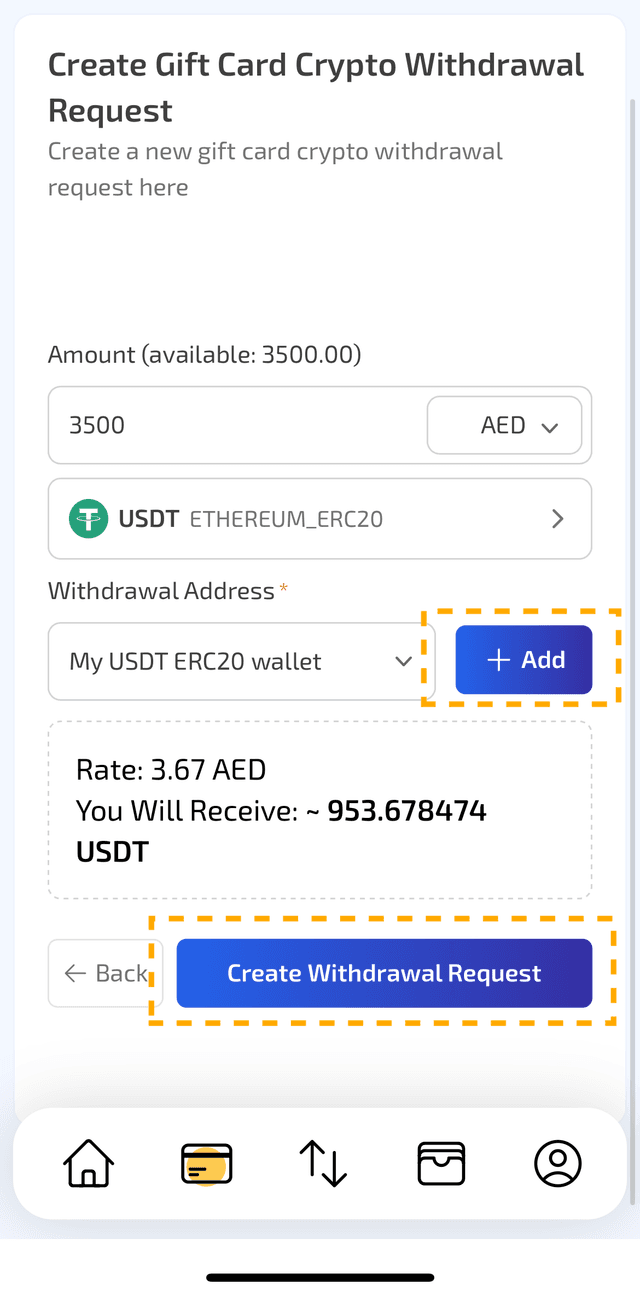Switch to the gift cards section in bottom bar
The height and width of the screenshot is (1295, 640).
pyautogui.click(x=206, y=1163)
